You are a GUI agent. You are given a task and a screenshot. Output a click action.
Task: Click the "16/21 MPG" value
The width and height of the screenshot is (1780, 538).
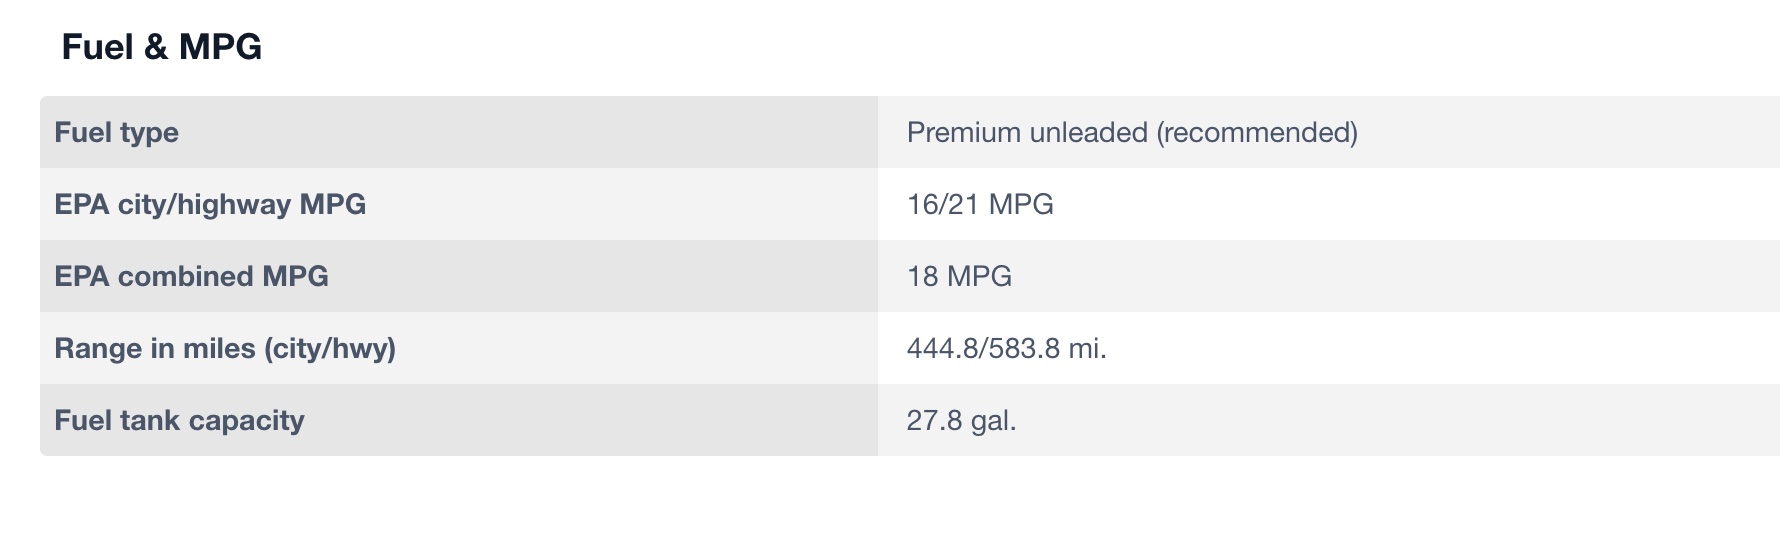tap(980, 204)
